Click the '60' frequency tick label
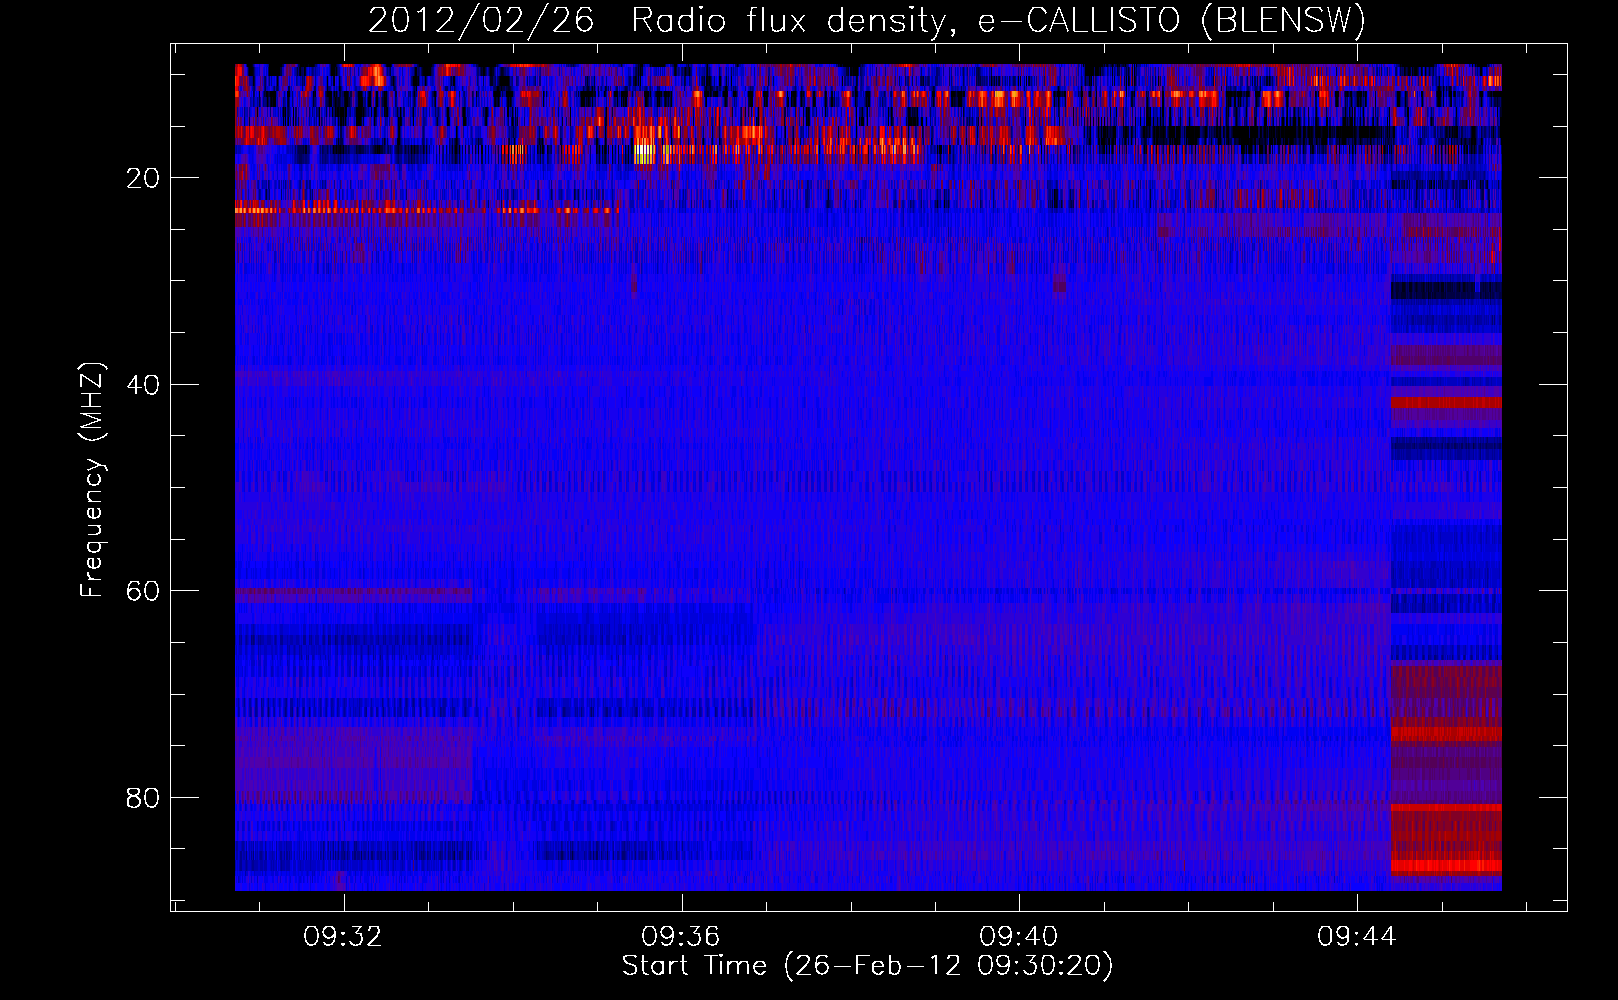The height and width of the screenshot is (1000, 1618). (143, 591)
